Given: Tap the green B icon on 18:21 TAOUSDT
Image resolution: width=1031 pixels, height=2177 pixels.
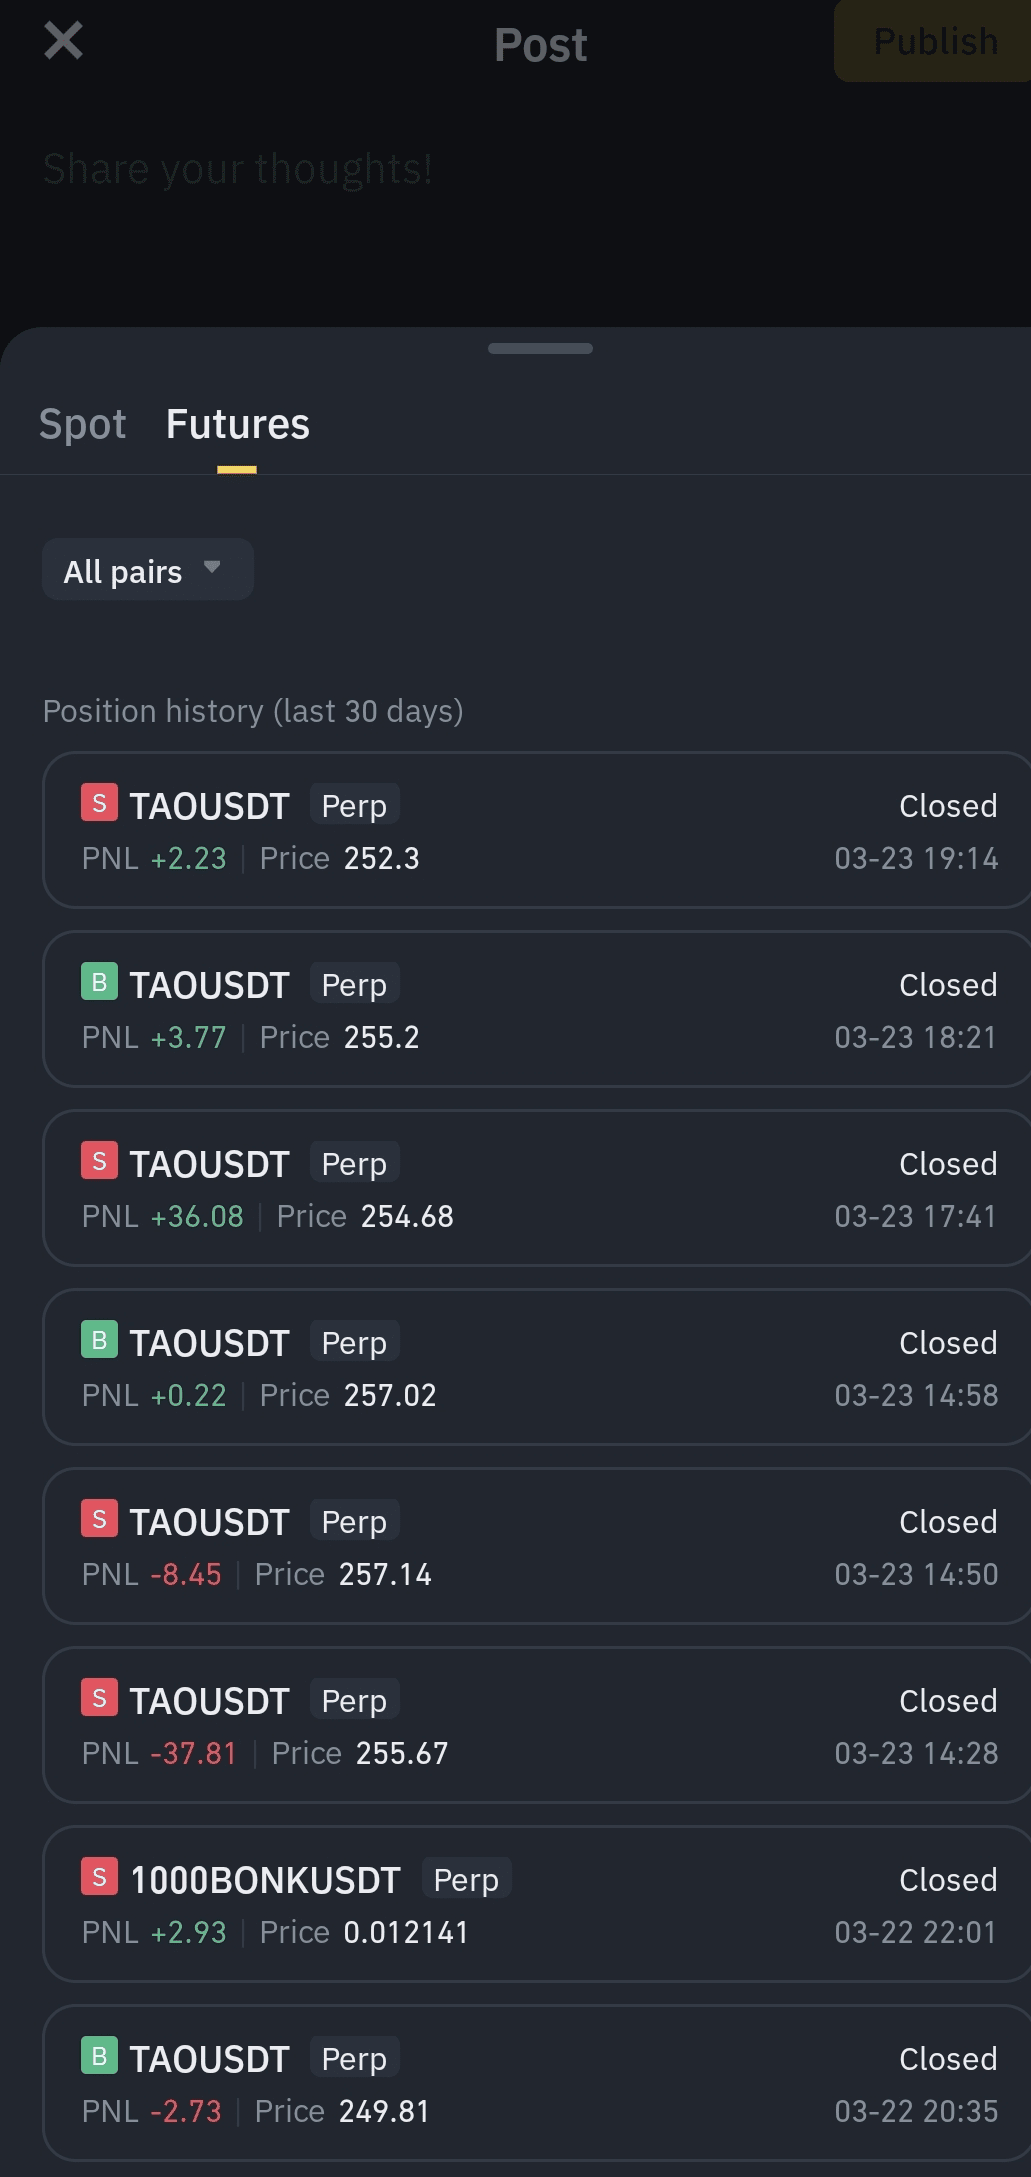Looking at the screenshot, I should [x=99, y=982].
